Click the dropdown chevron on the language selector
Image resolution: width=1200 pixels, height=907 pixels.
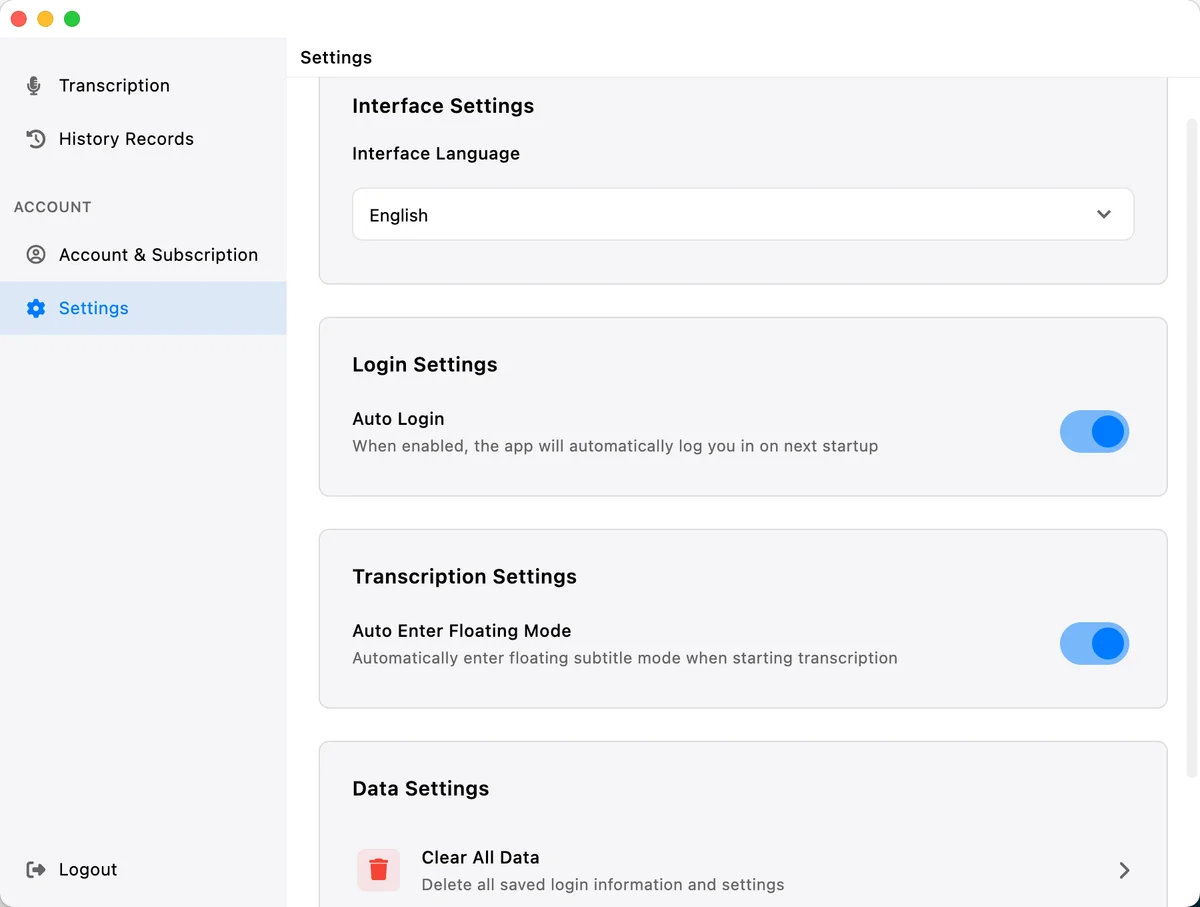pyautogui.click(x=1104, y=214)
